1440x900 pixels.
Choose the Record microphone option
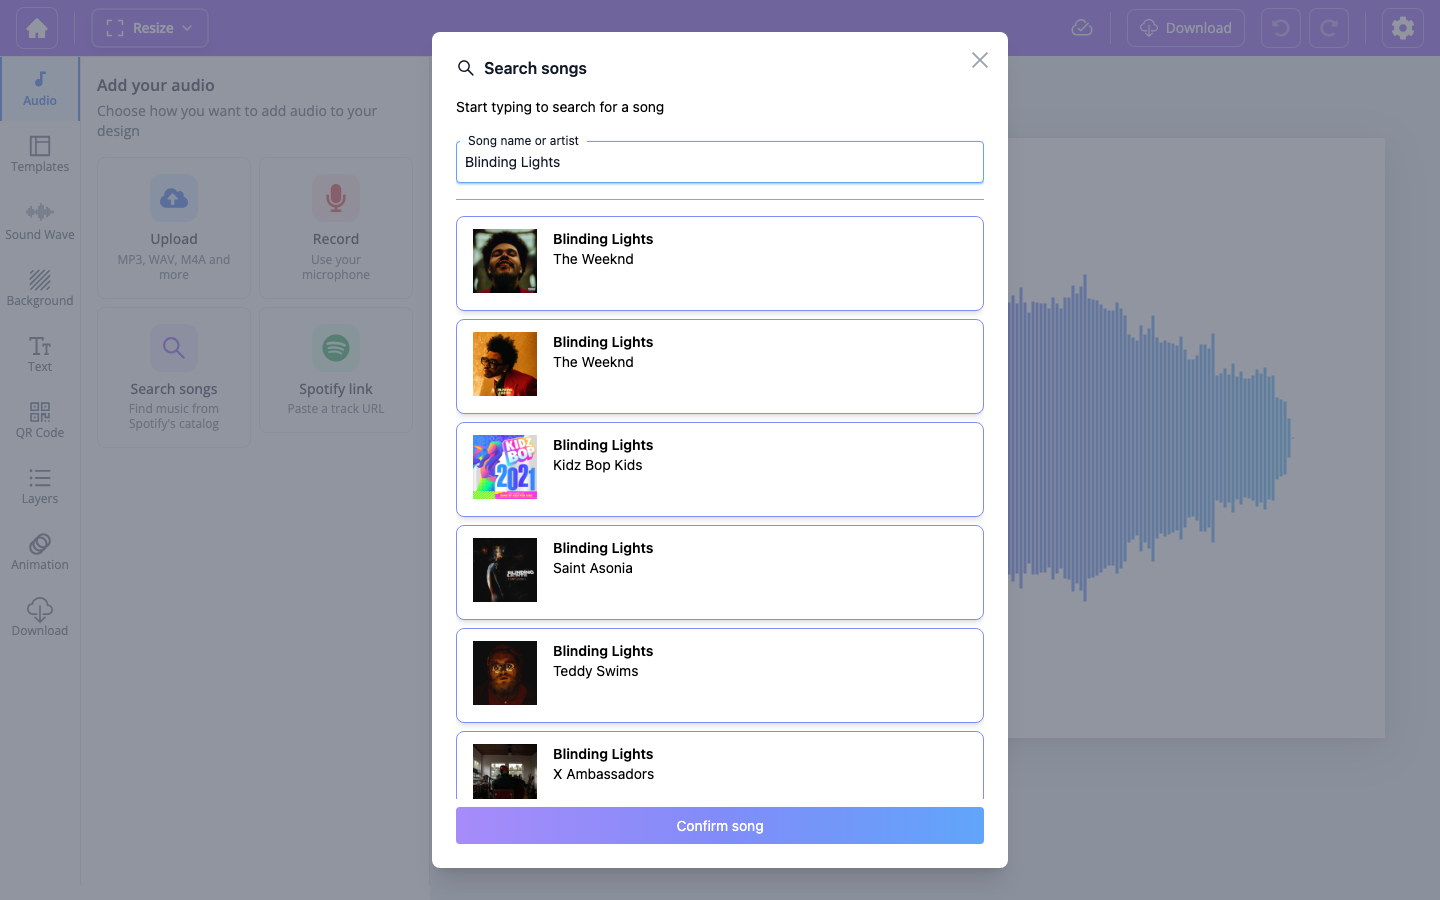click(336, 228)
